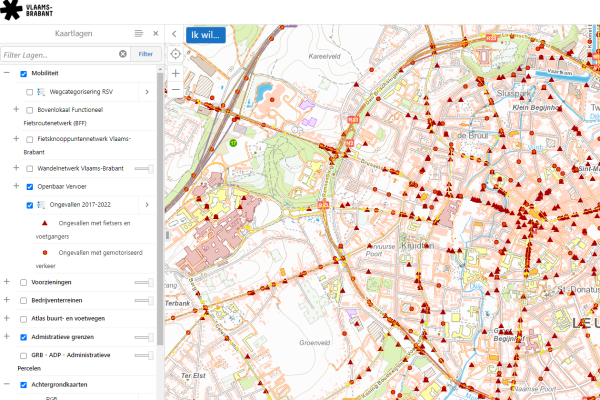Viewport: 600px width, 400px height.
Task: Zoom in on the map
Action: click(175, 73)
